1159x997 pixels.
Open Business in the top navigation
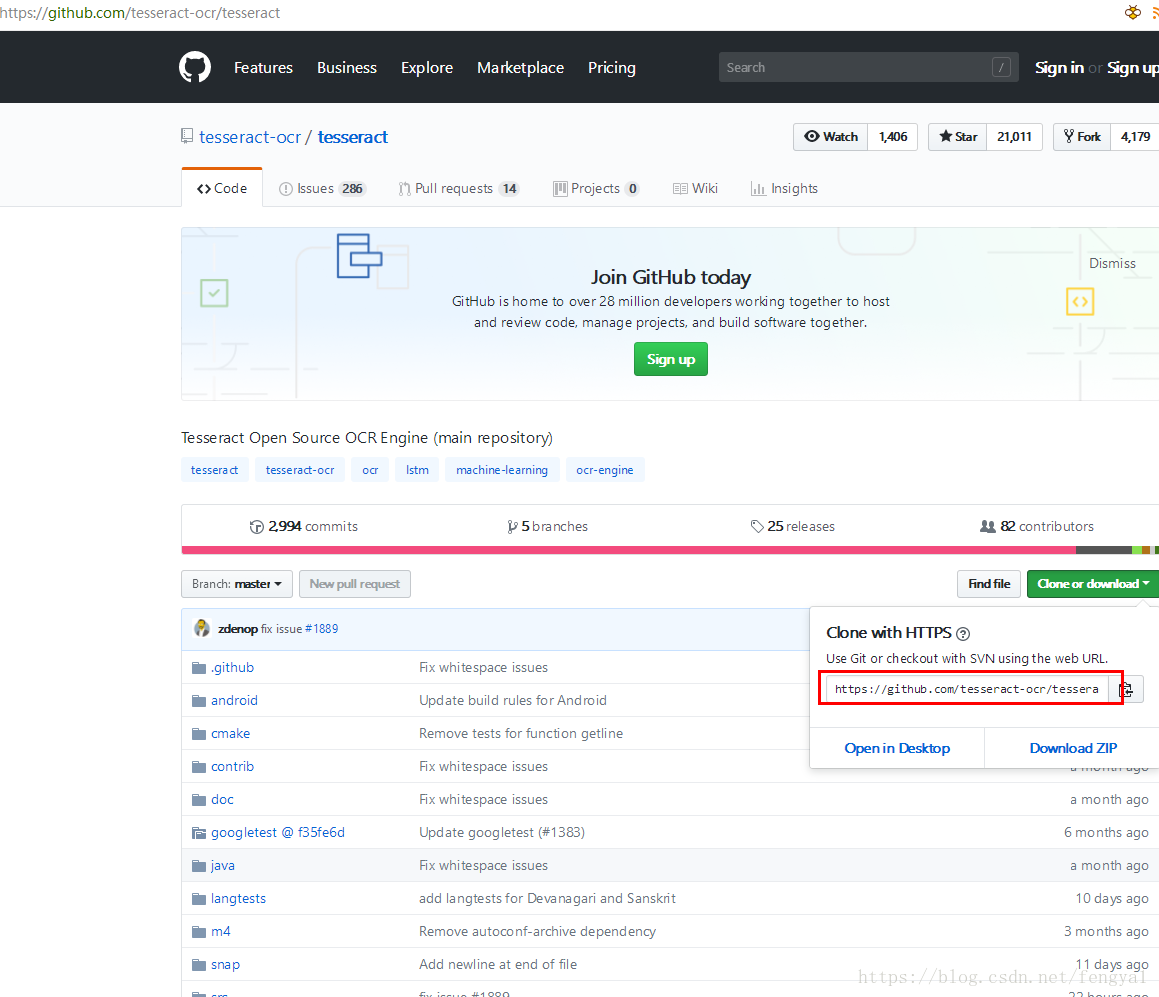tap(347, 67)
